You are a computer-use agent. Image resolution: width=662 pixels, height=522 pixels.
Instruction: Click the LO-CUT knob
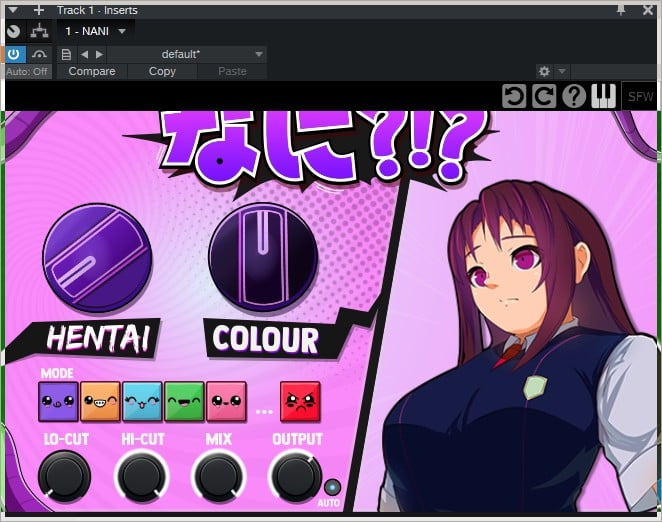point(64,476)
